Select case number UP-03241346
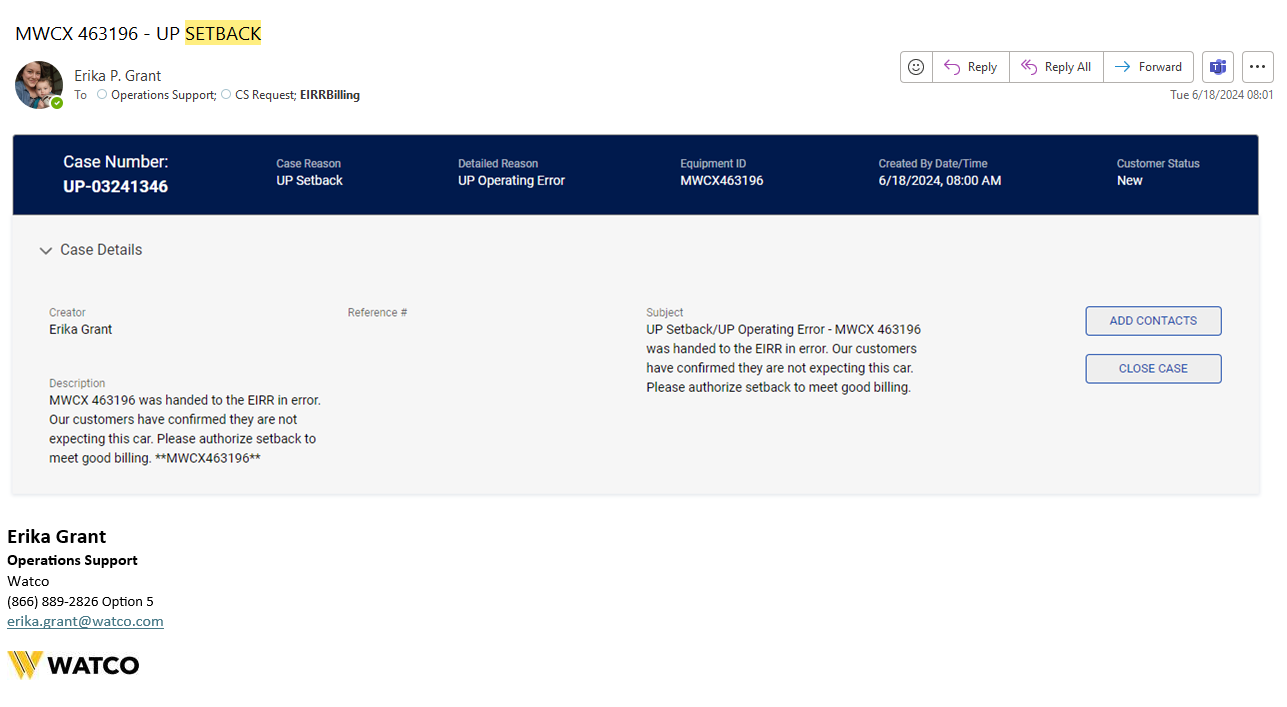 pos(115,187)
